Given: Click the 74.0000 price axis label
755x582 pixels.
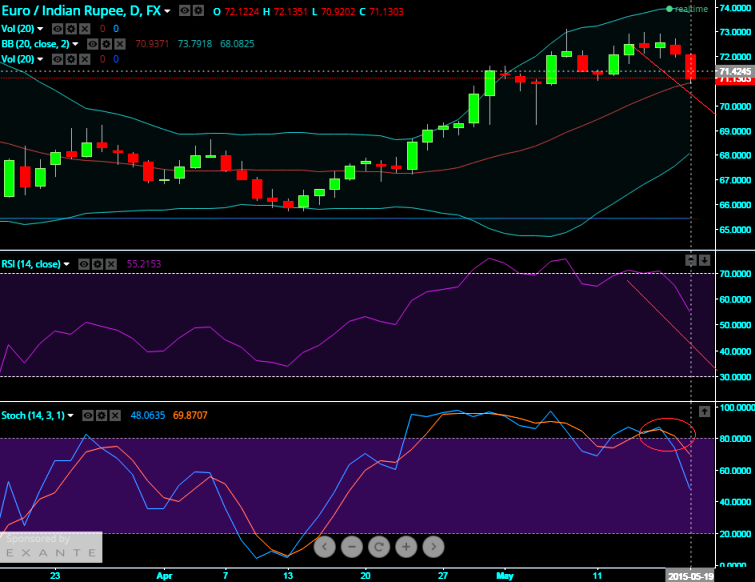Looking at the screenshot, I should 735,8.
